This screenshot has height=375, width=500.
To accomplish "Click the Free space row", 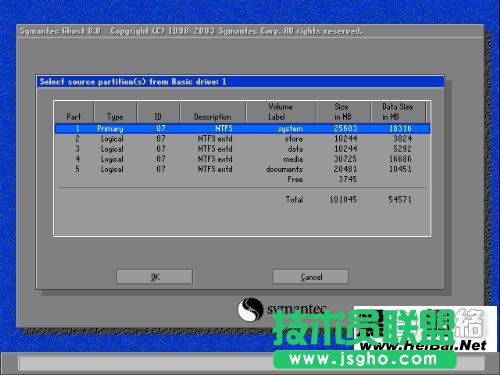I will (243, 179).
